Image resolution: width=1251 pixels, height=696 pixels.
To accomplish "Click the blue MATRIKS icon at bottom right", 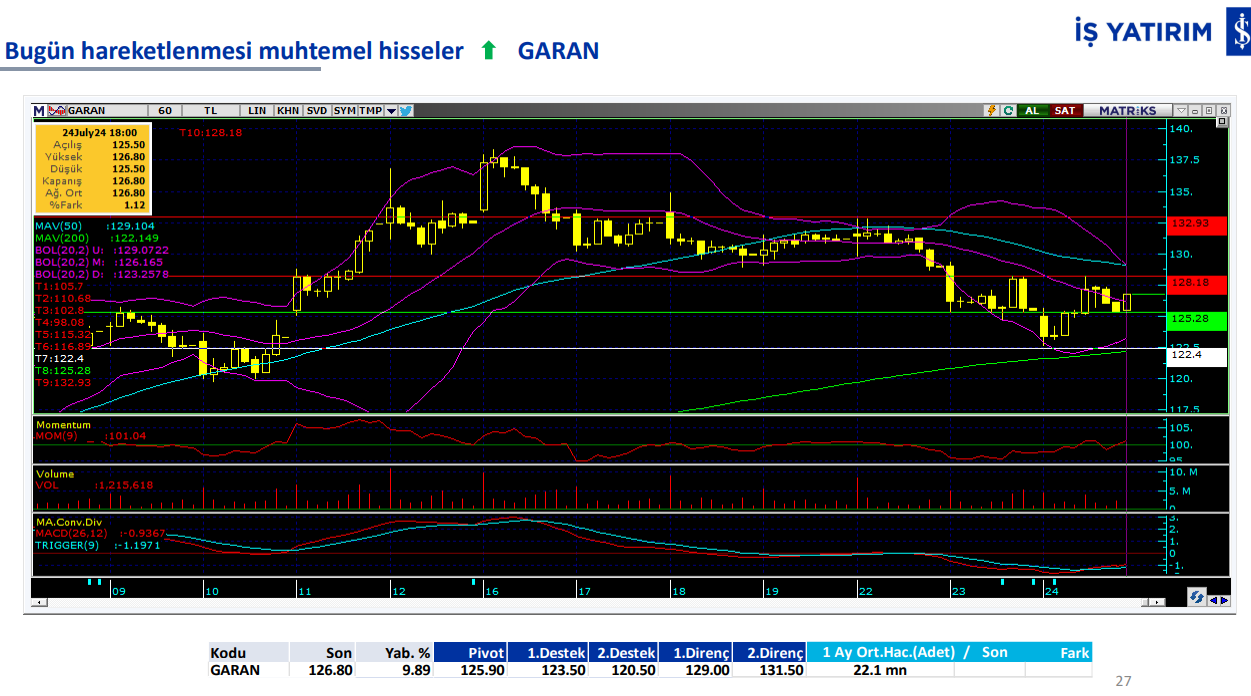I will (1197, 597).
